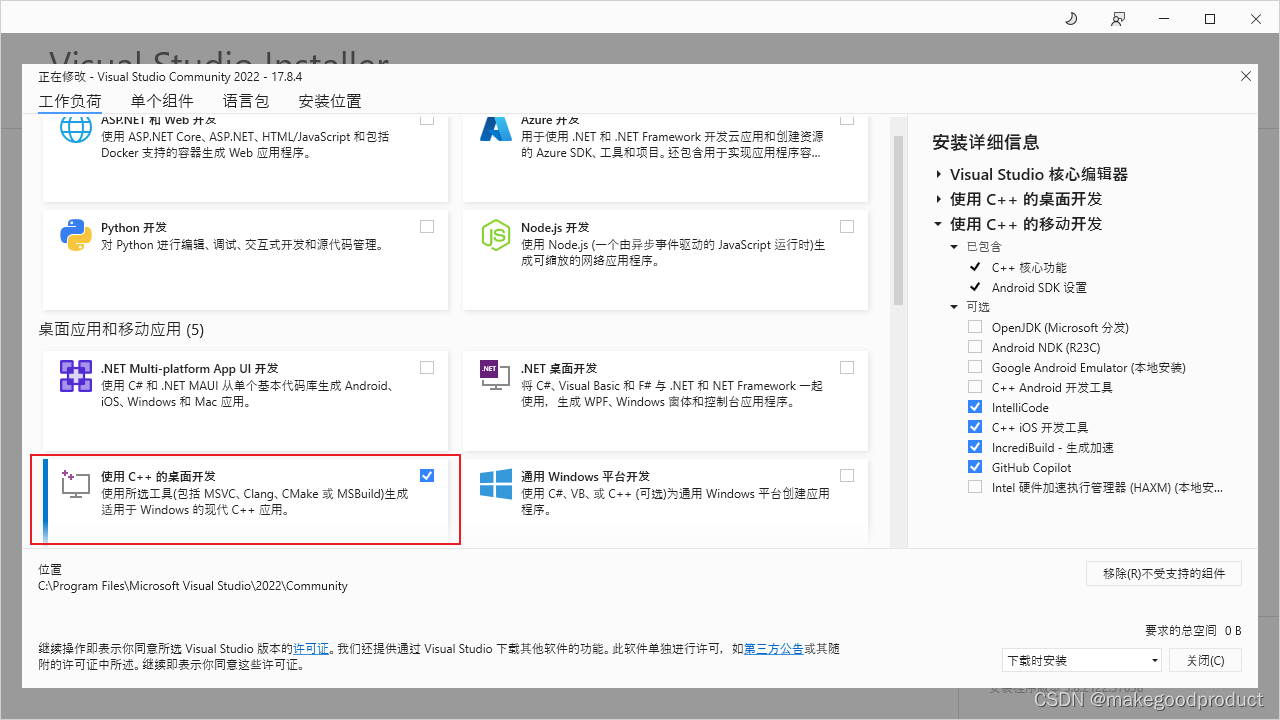Switch to the 安装位置 installation locations tab

330,101
